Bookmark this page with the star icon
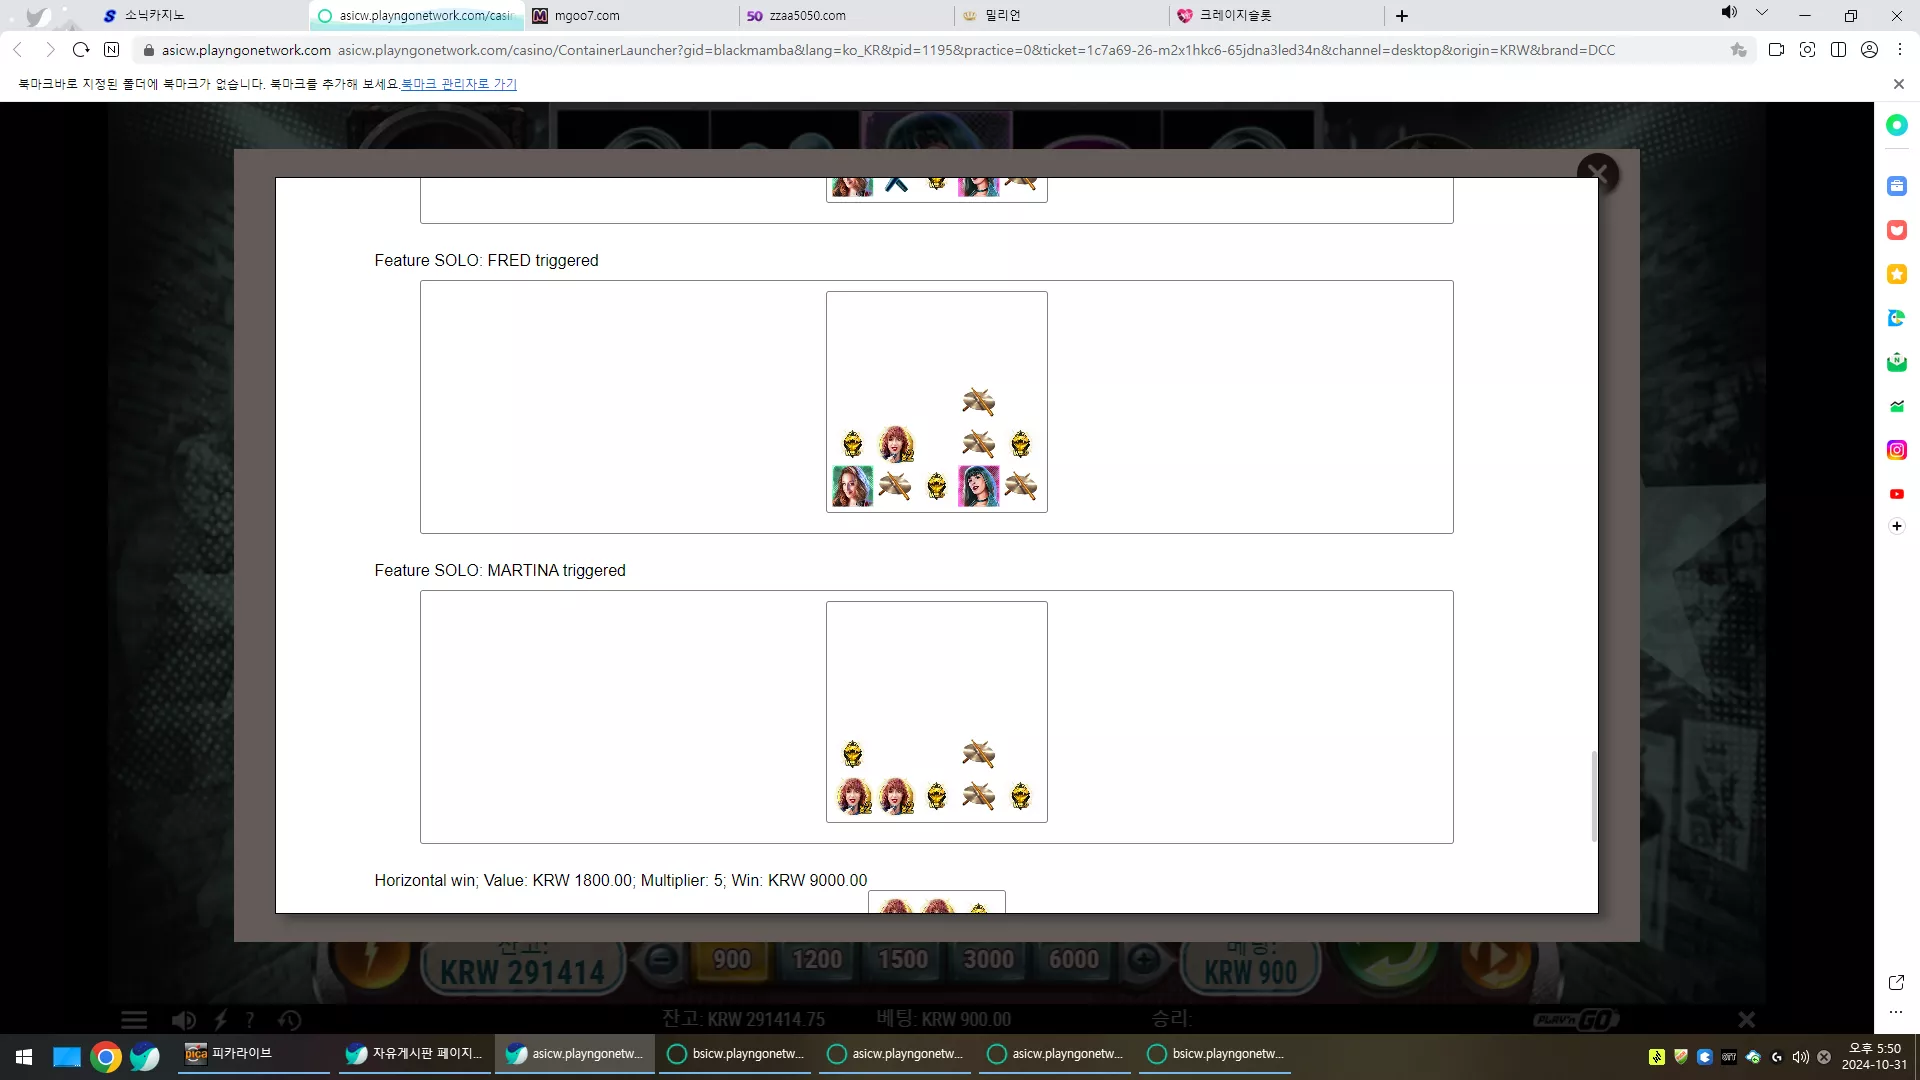The image size is (1920, 1080). click(1739, 50)
